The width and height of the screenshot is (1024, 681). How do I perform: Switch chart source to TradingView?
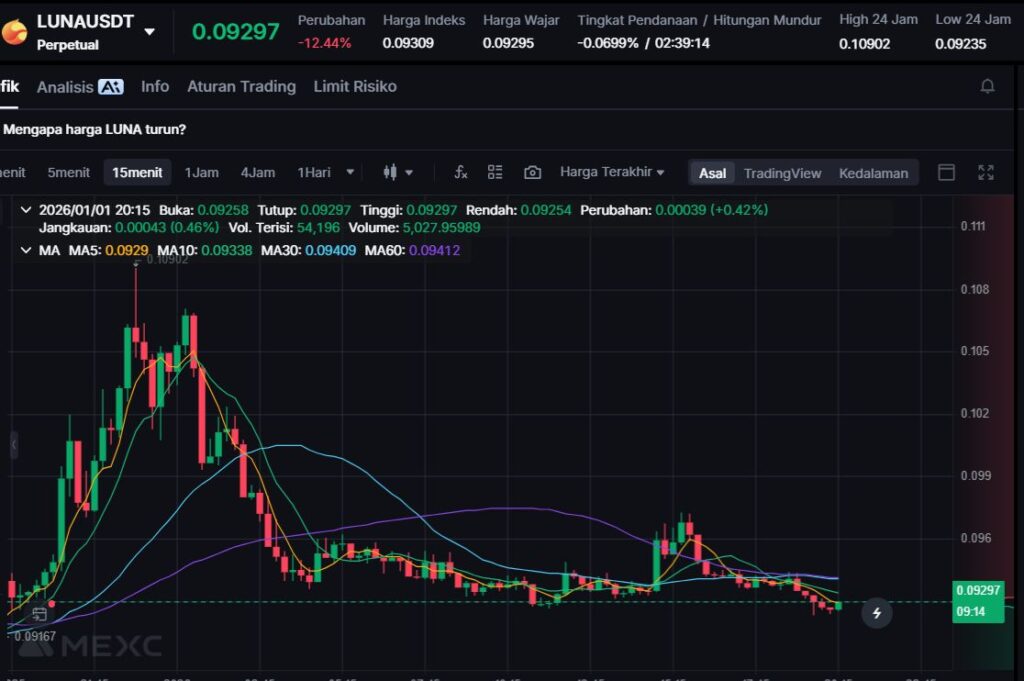coord(782,173)
